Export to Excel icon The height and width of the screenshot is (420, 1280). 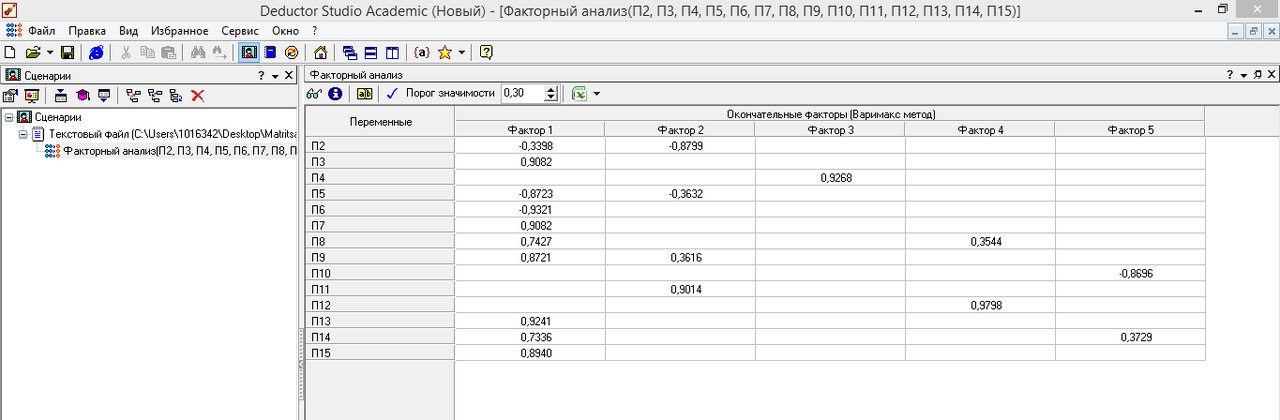tap(579, 93)
